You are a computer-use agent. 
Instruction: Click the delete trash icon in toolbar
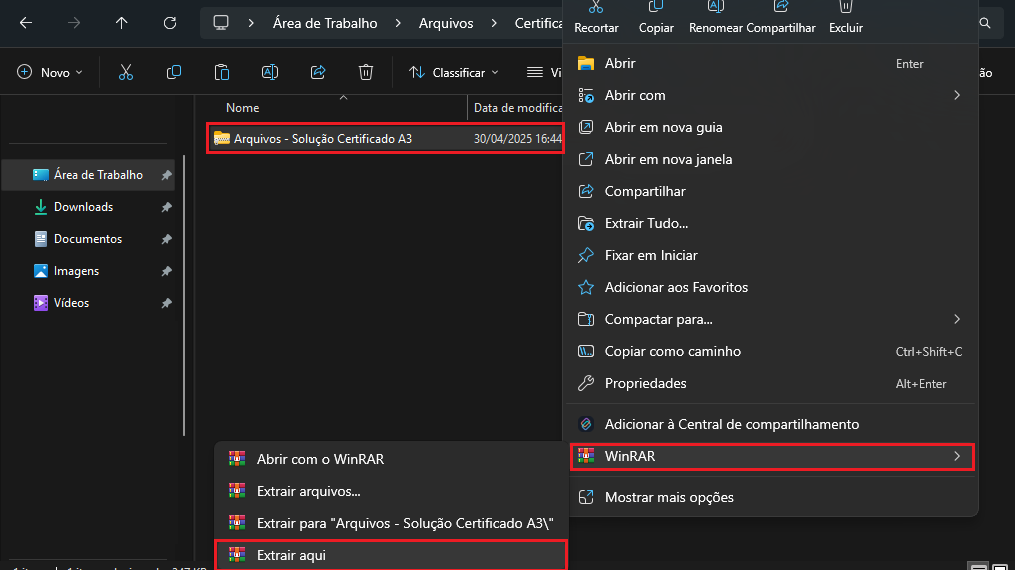tap(366, 72)
